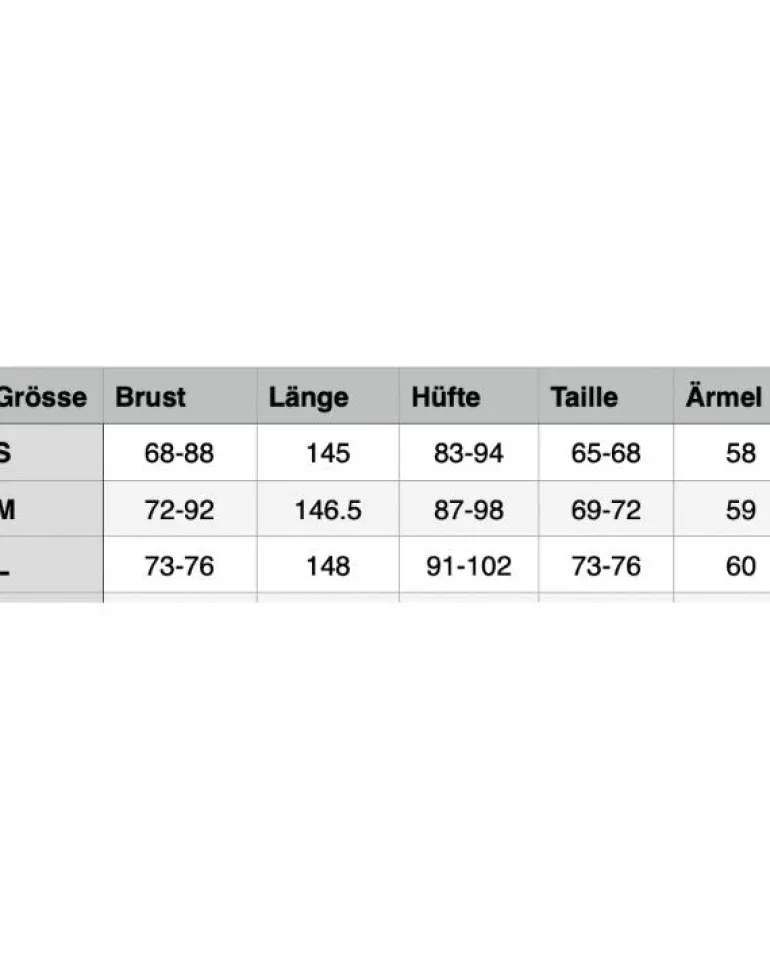Click the Ärmel value 59

click(x=740, y=510)
